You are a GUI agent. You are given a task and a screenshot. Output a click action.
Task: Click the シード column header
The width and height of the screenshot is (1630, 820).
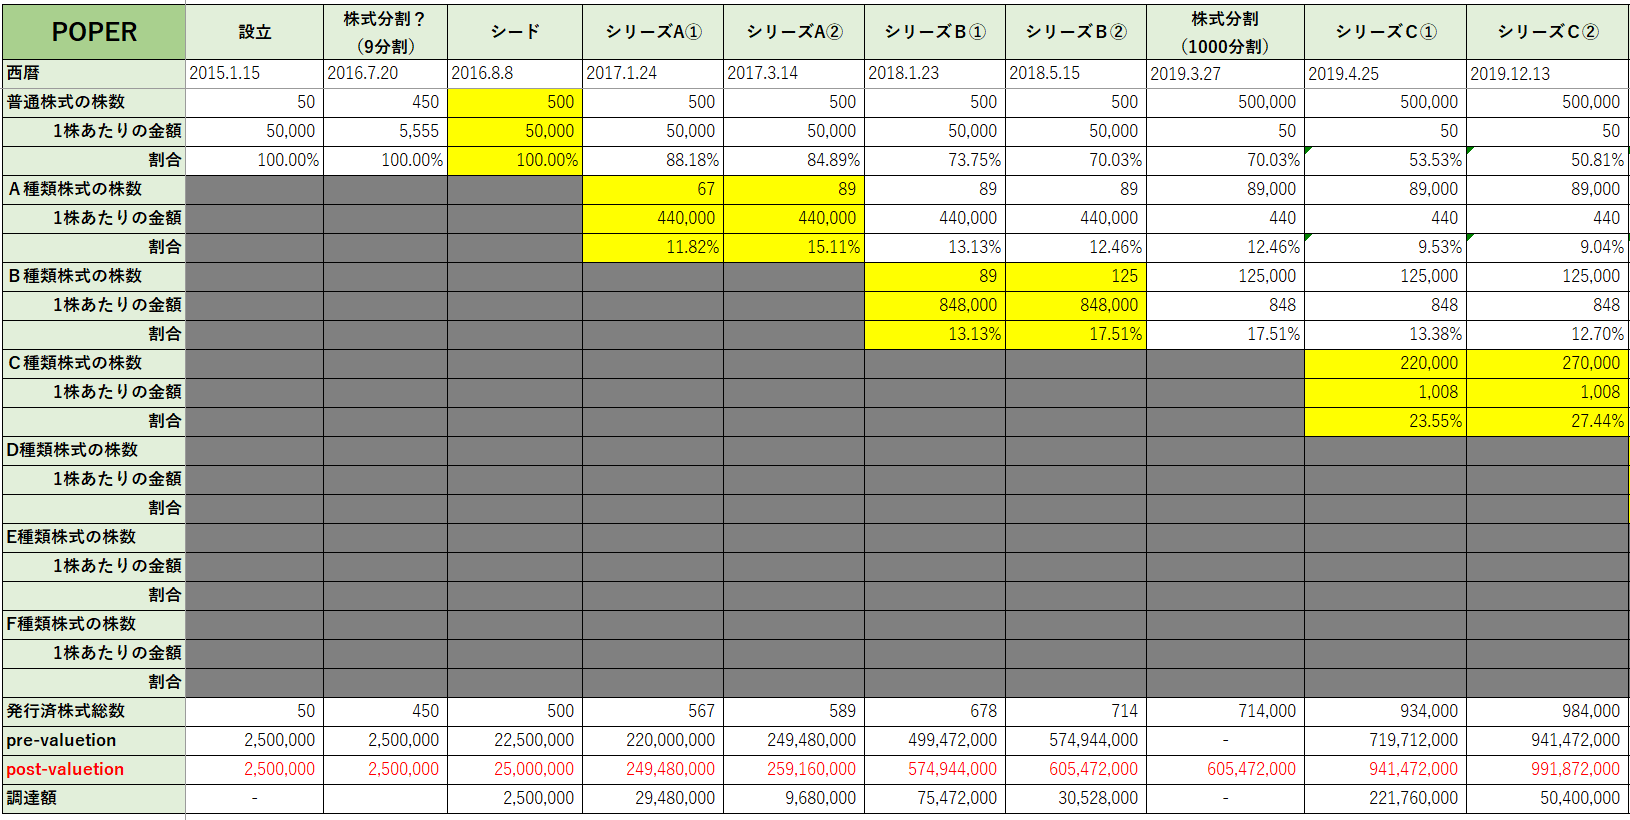click(x=515, y=32)
